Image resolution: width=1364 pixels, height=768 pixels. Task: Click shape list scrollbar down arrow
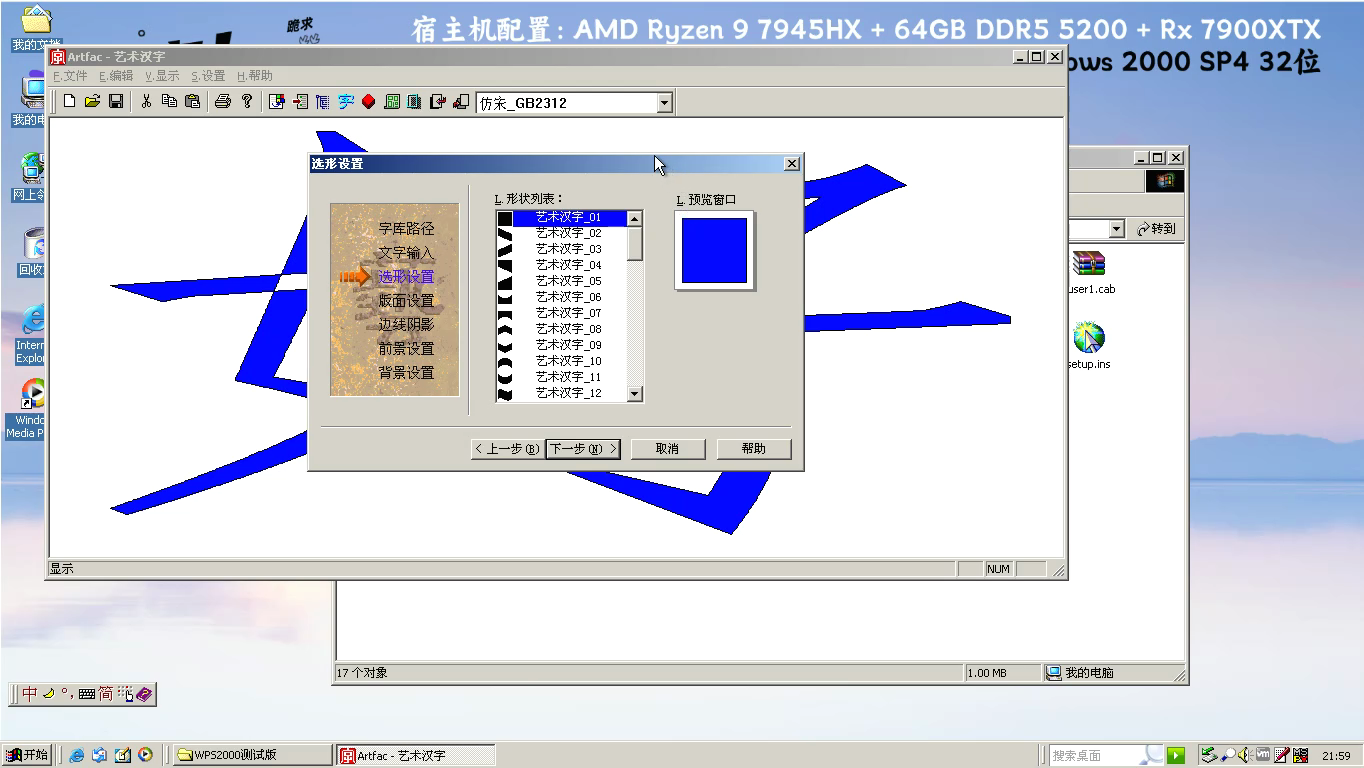point(634,394)
